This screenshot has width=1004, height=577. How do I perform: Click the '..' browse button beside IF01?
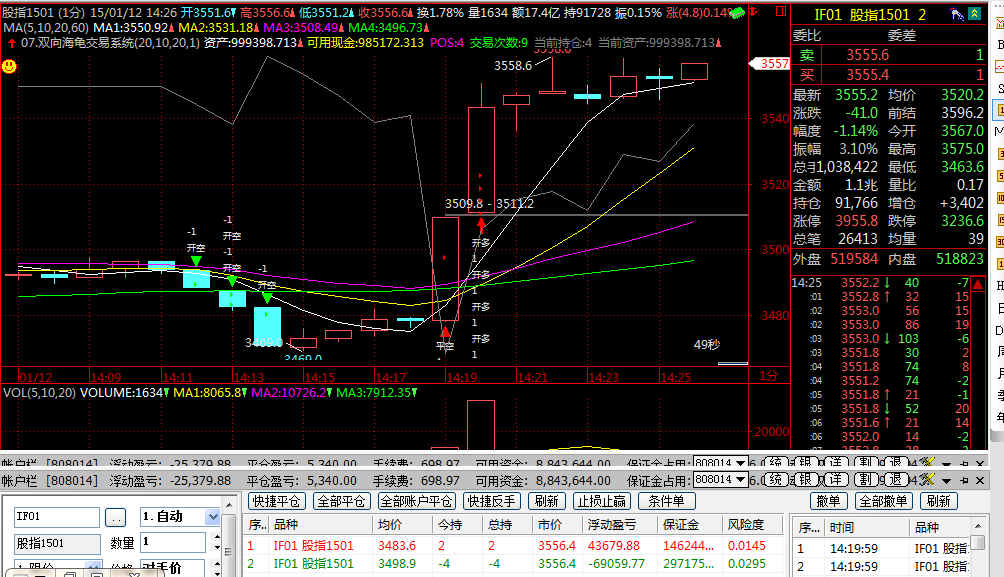tap(116, 517)
